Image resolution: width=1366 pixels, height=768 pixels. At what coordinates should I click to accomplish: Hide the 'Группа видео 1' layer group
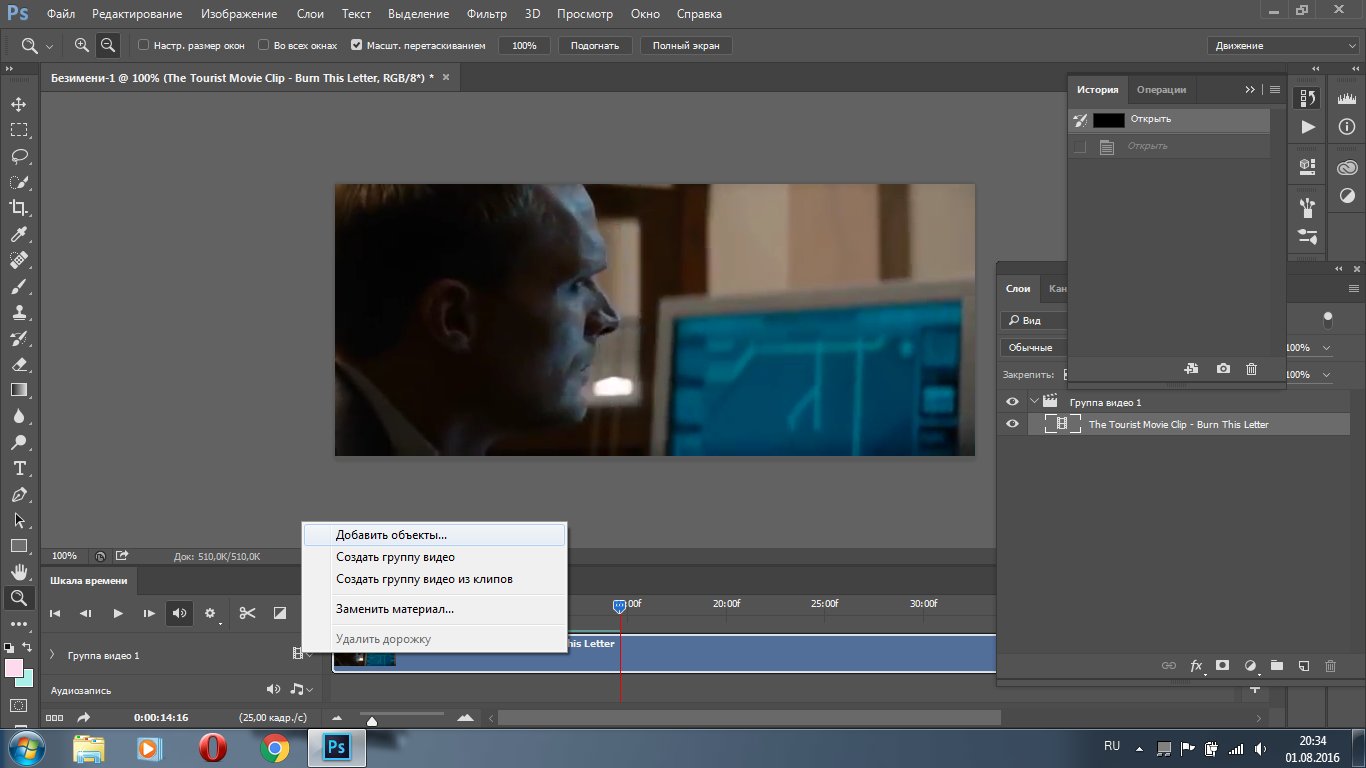coord(1012,402)
